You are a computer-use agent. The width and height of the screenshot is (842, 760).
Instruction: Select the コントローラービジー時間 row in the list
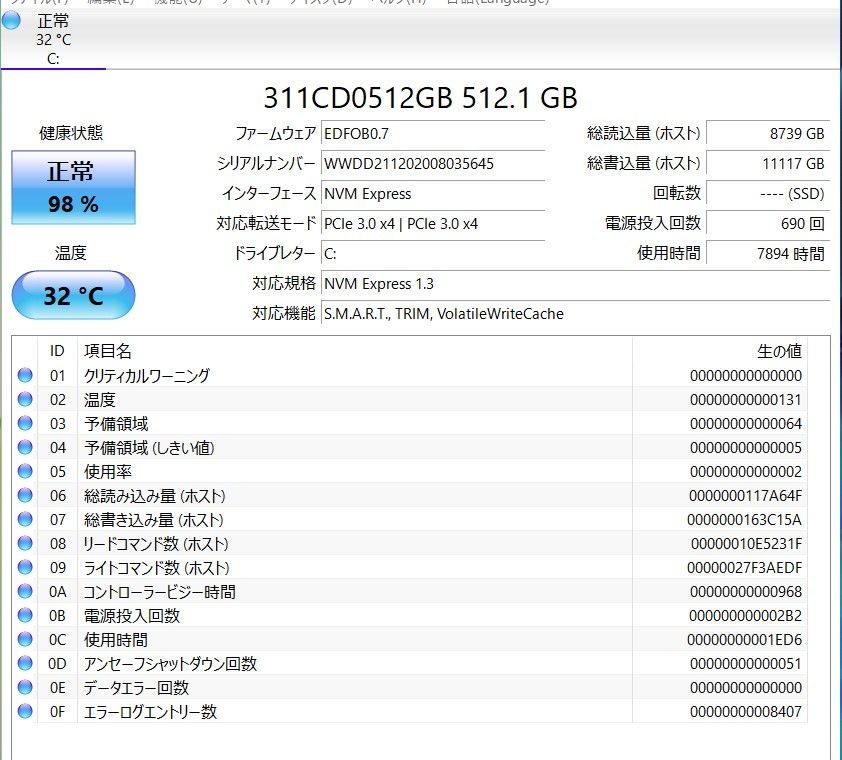click(160, 592)
